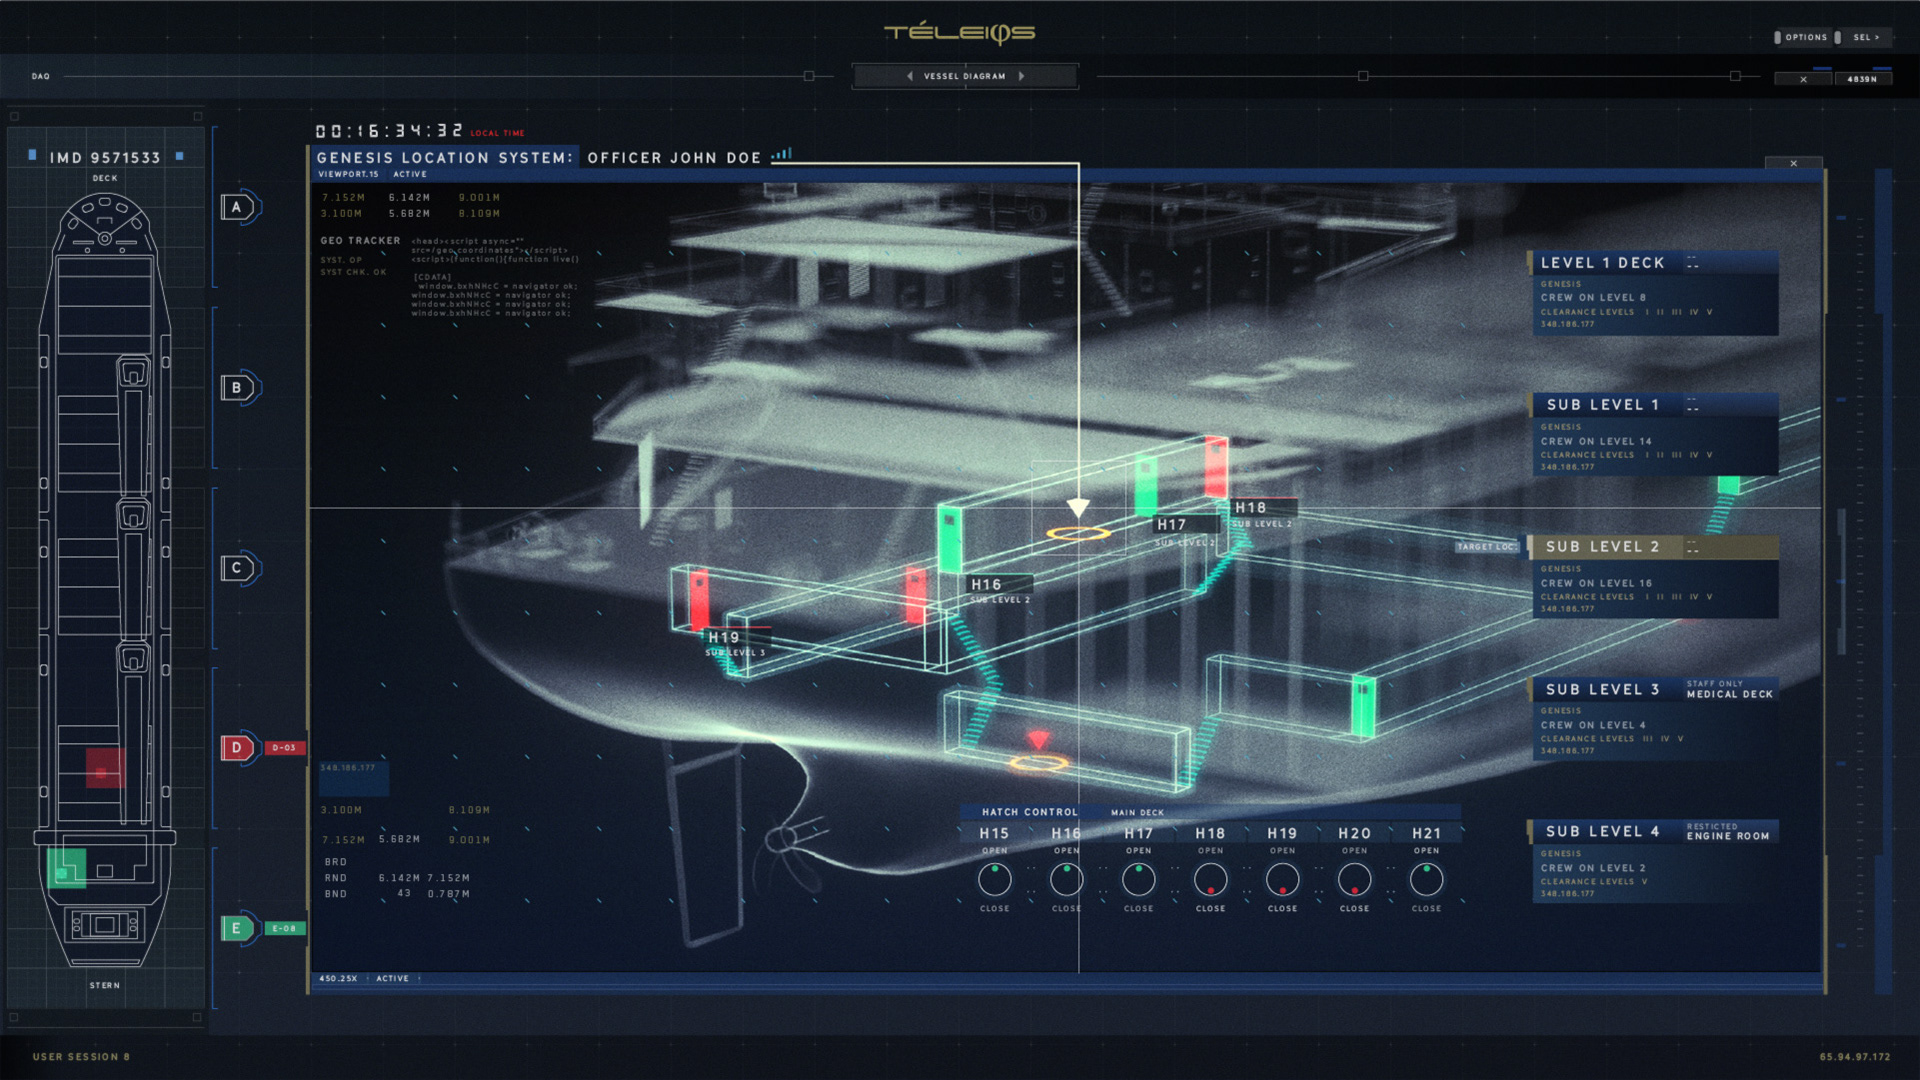Toggle hatch H19 control knob
This screenshot has height=1080, width=1920.
coord(1283,880)
